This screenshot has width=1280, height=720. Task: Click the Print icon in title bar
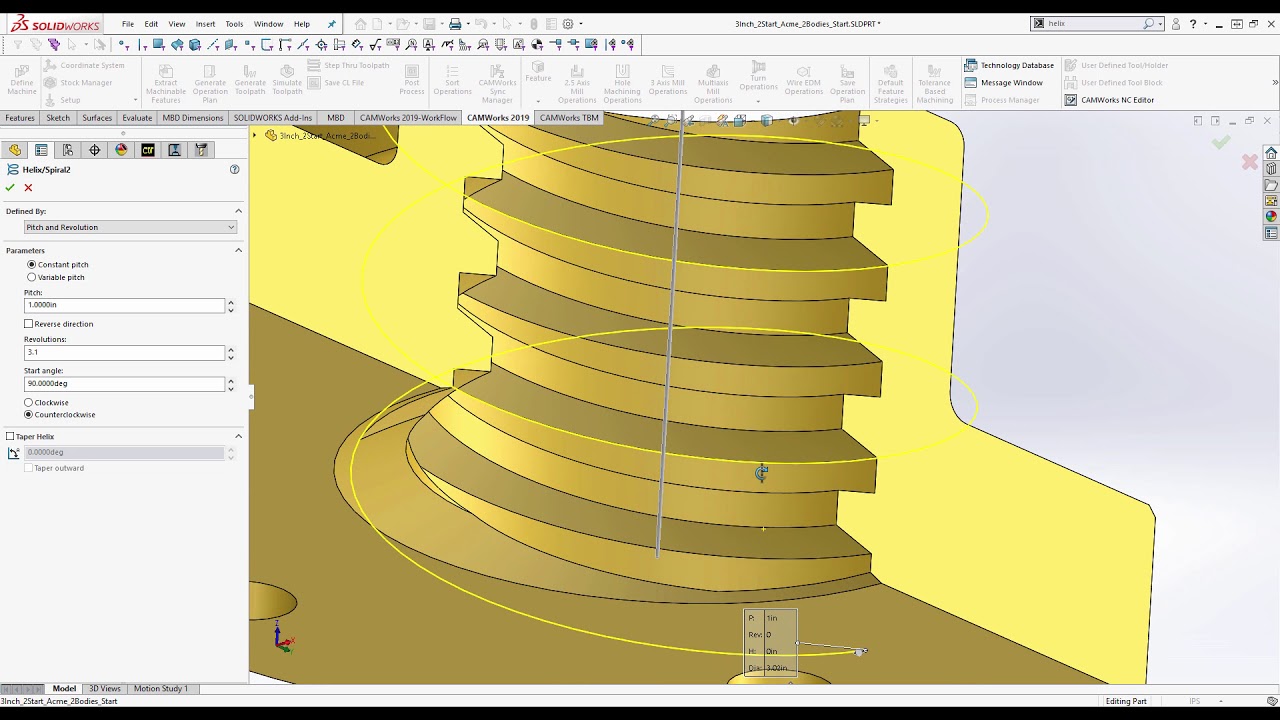(x=455, y=24)
